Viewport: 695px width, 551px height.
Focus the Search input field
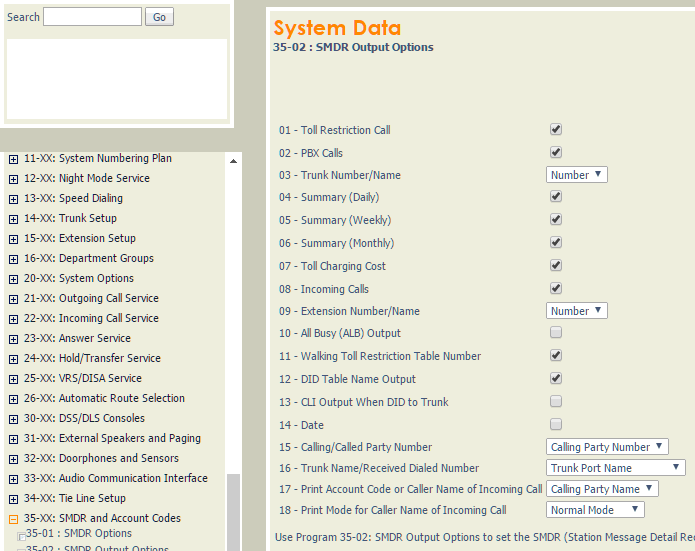click(92, 17)
